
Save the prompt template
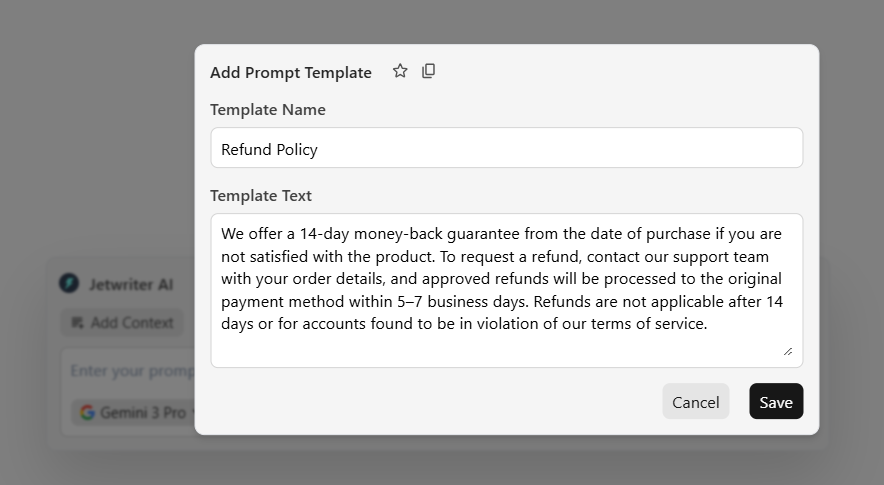click(775, 402)
